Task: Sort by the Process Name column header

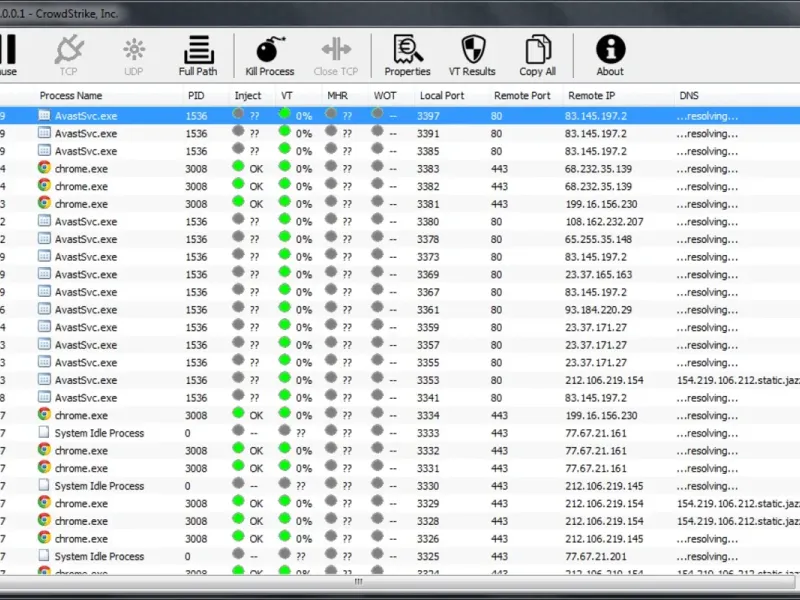Action: (x=71, y=95)
